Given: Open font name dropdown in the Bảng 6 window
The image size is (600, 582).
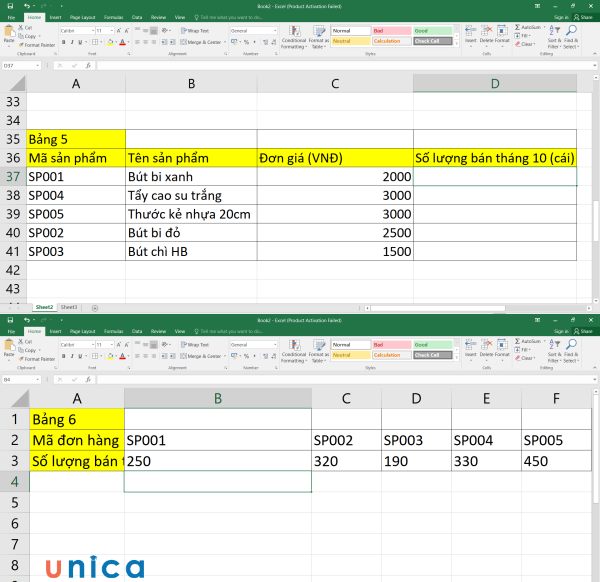Looking at the screenshot, I should click(93, 345).
